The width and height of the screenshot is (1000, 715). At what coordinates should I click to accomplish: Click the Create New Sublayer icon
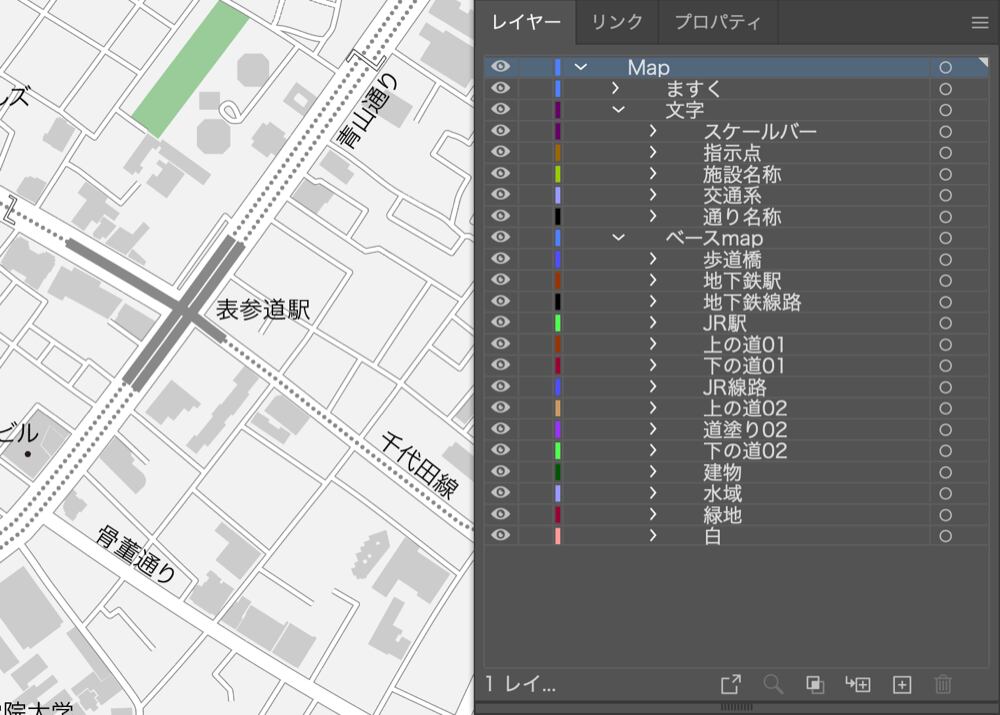(x=858, y=684)
